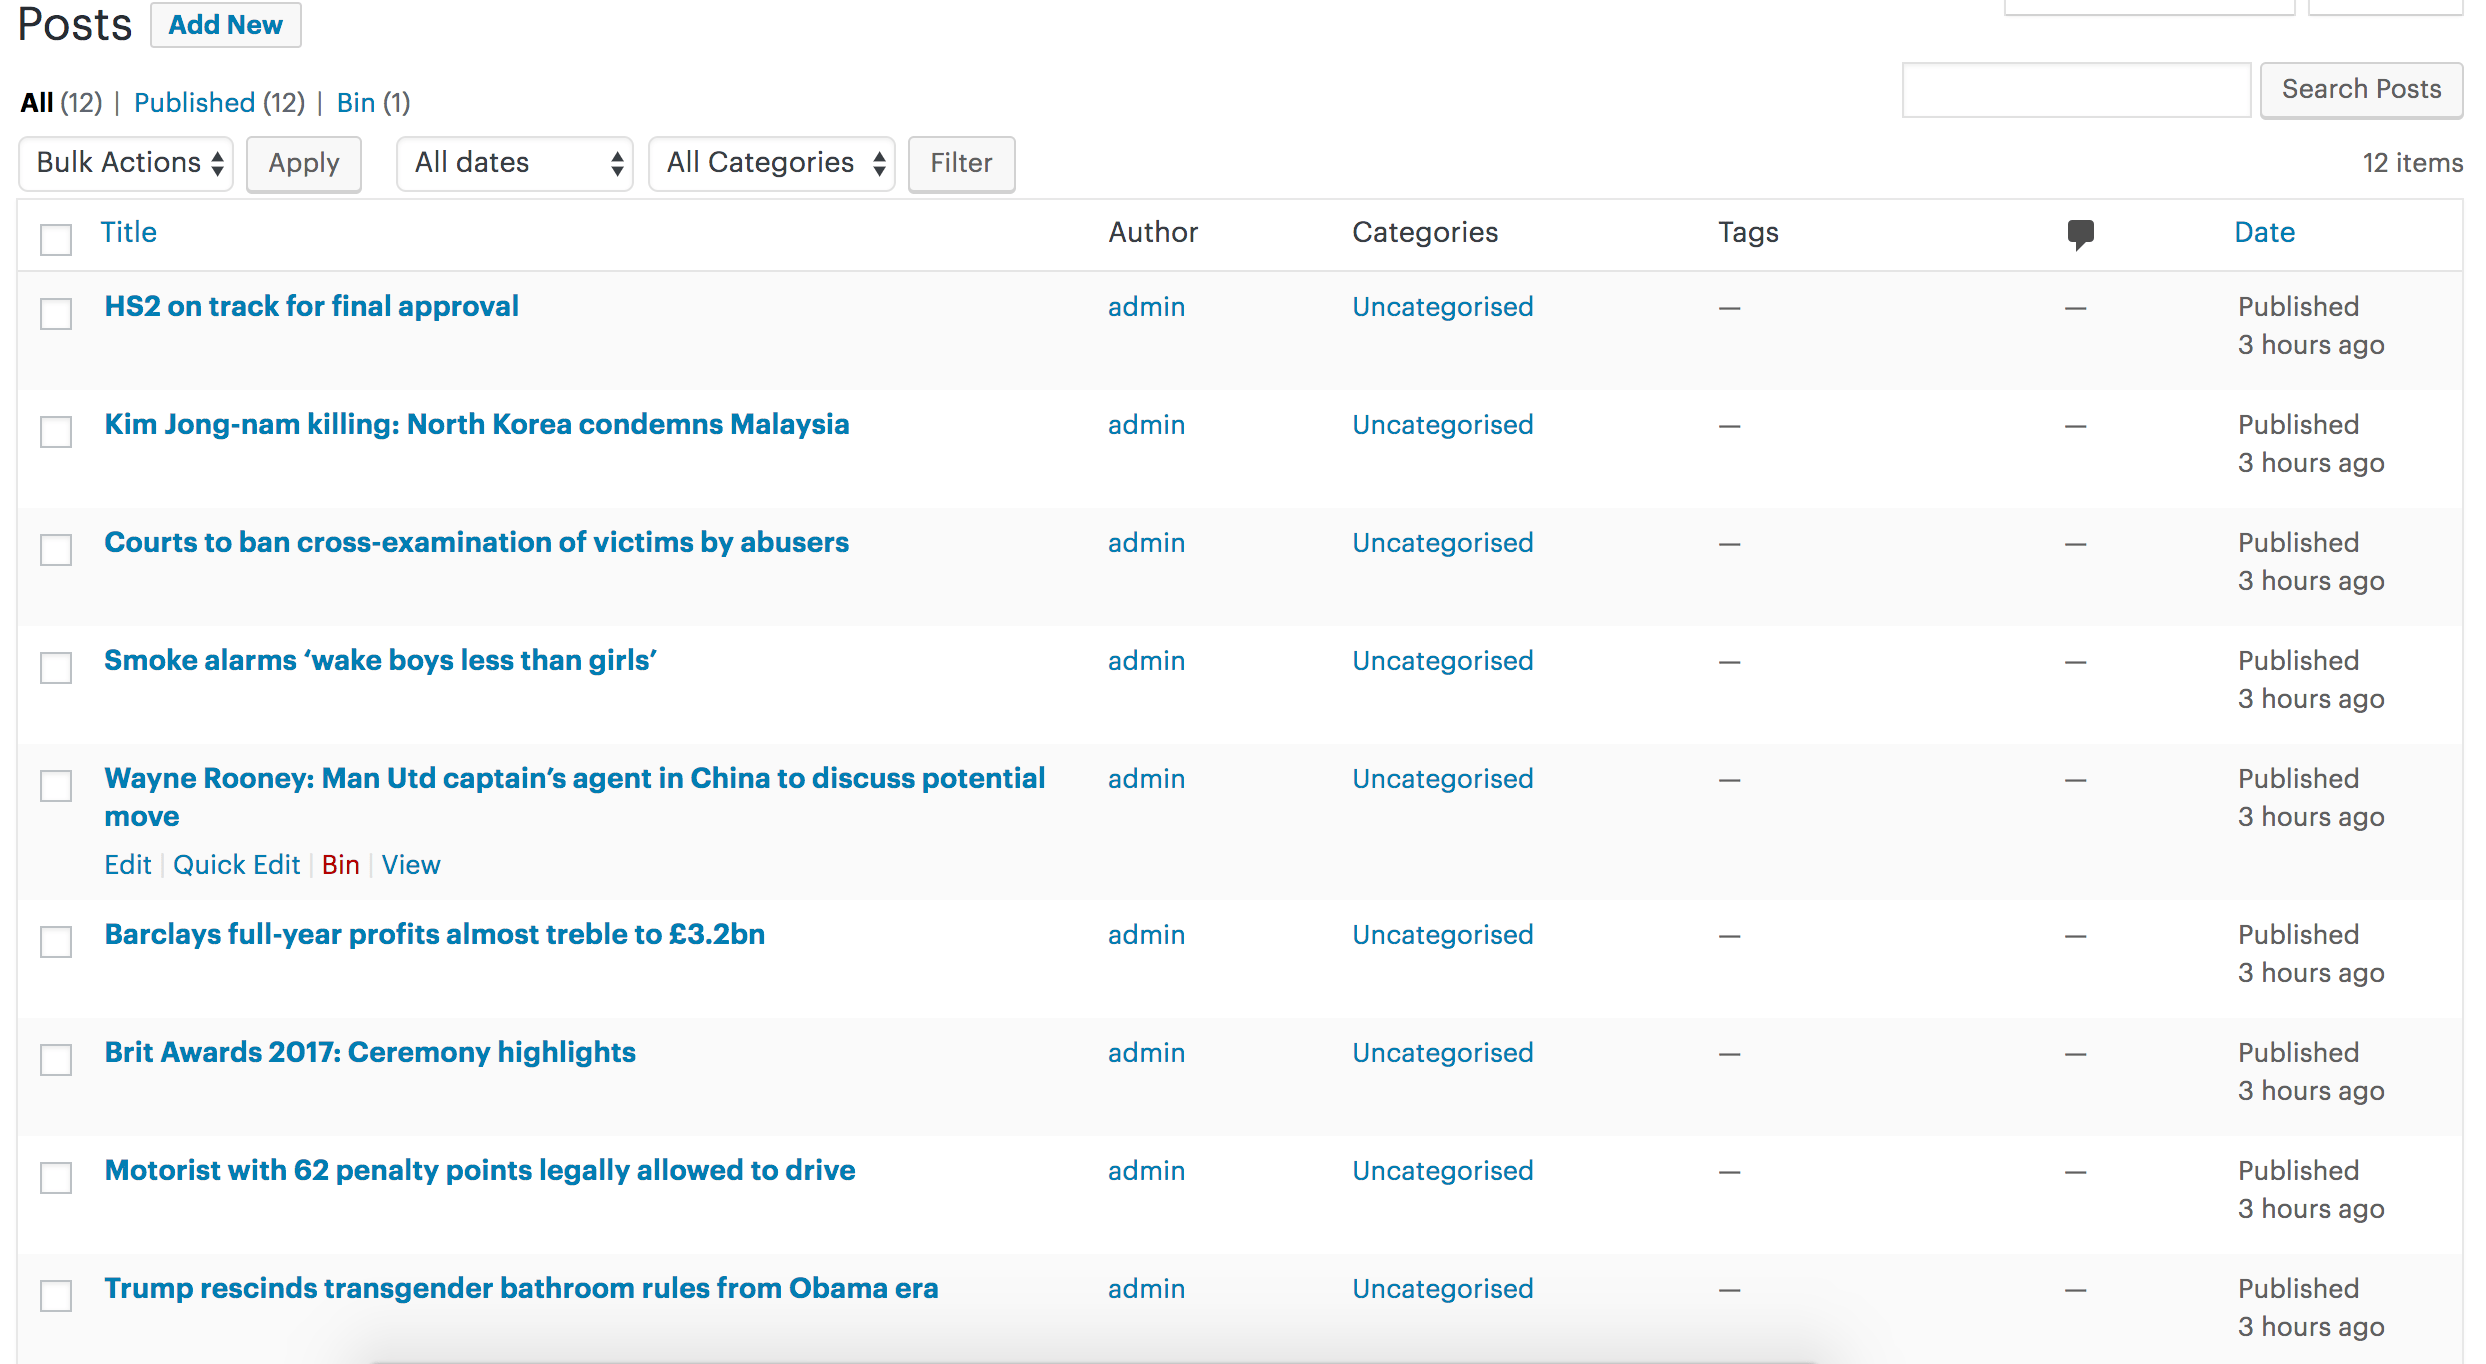This screenshot has width=2486, height=1364.
Task: Click the Apply button
Action: (x=304, y=163)
